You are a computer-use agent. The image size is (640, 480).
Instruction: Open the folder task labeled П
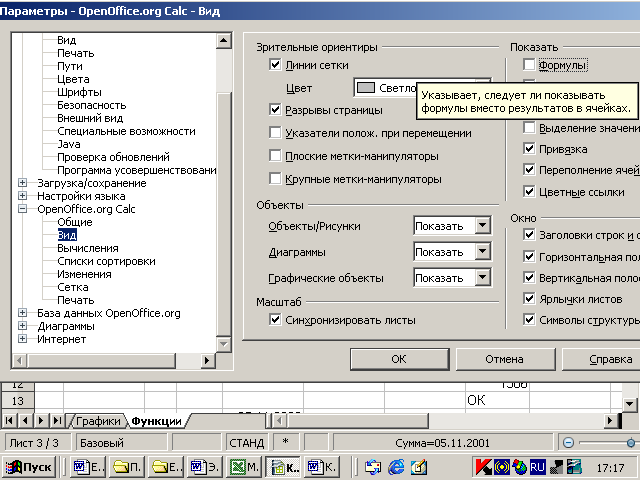tap(127, 467)
